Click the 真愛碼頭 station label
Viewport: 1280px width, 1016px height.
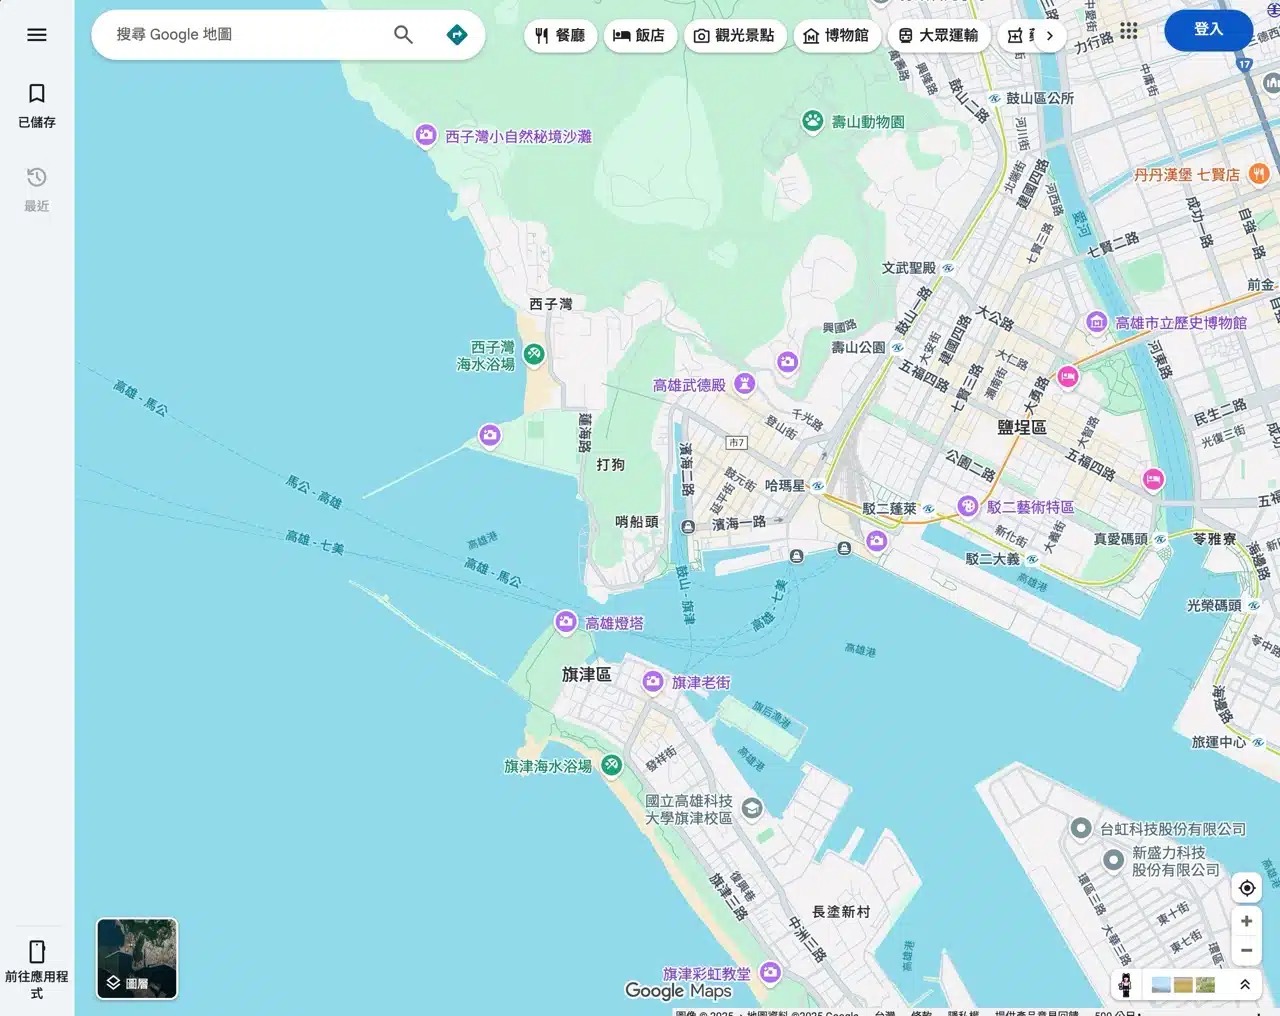pyautogui.click(x=1120, y=538)
